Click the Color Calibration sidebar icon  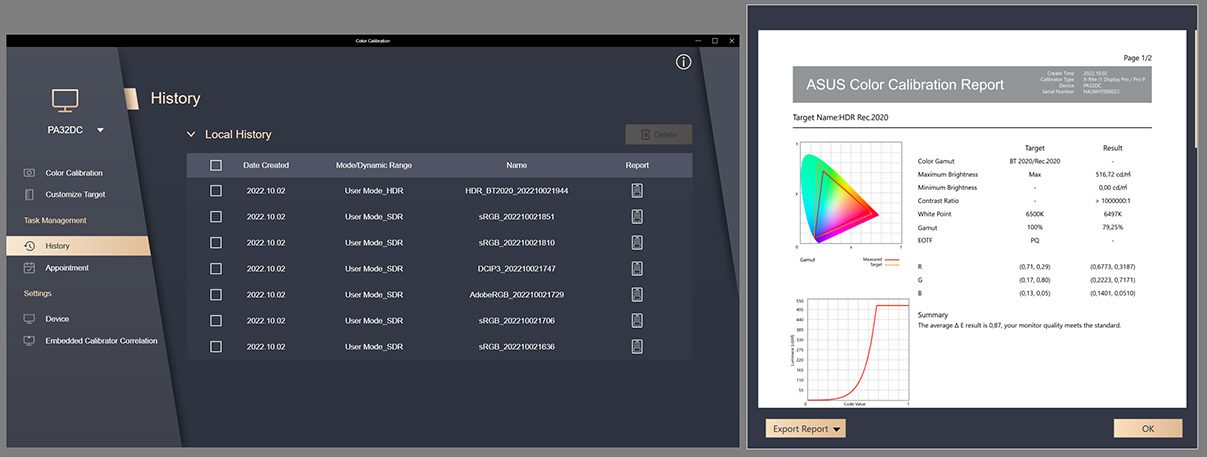[29, 173]
